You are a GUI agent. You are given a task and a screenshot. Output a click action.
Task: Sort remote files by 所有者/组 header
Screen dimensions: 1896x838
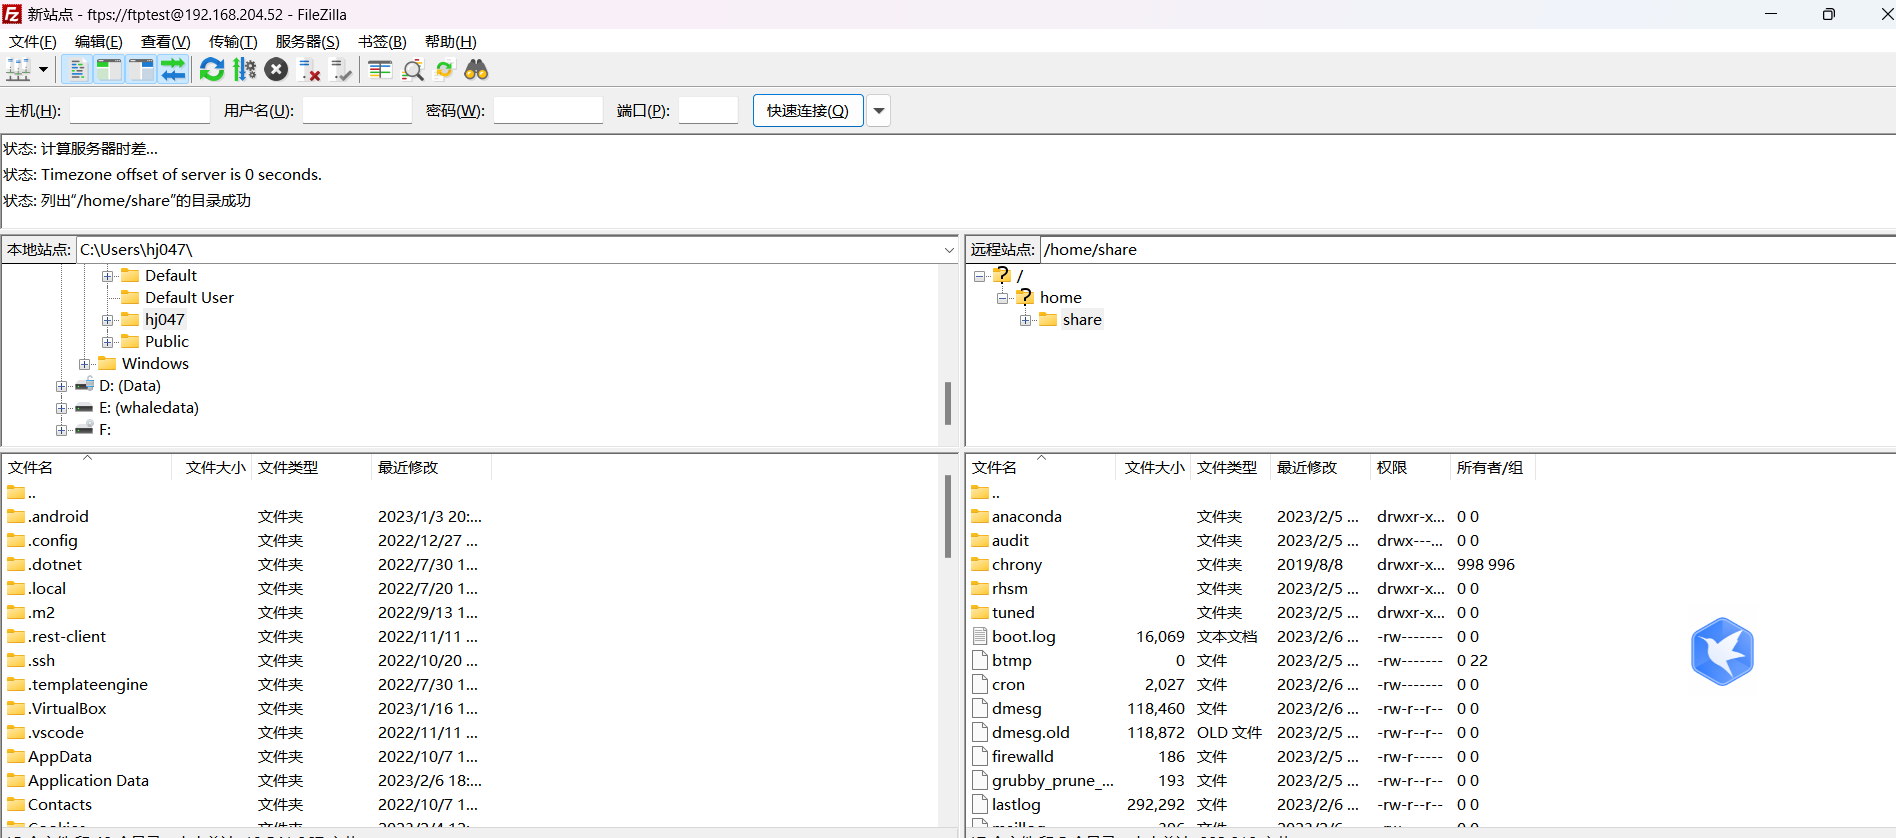point(1492,468)
